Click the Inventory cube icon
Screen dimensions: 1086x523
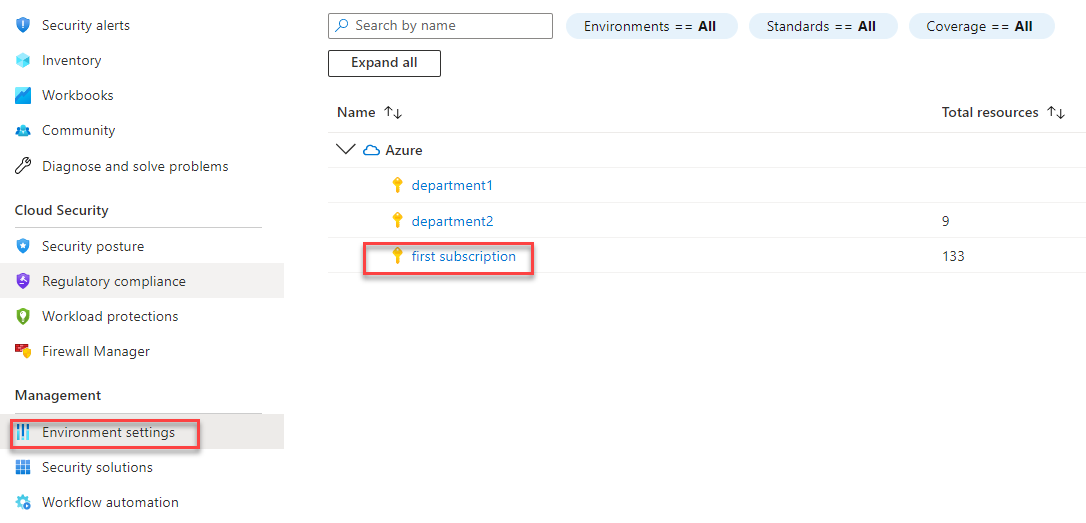[x=23, y=60]
